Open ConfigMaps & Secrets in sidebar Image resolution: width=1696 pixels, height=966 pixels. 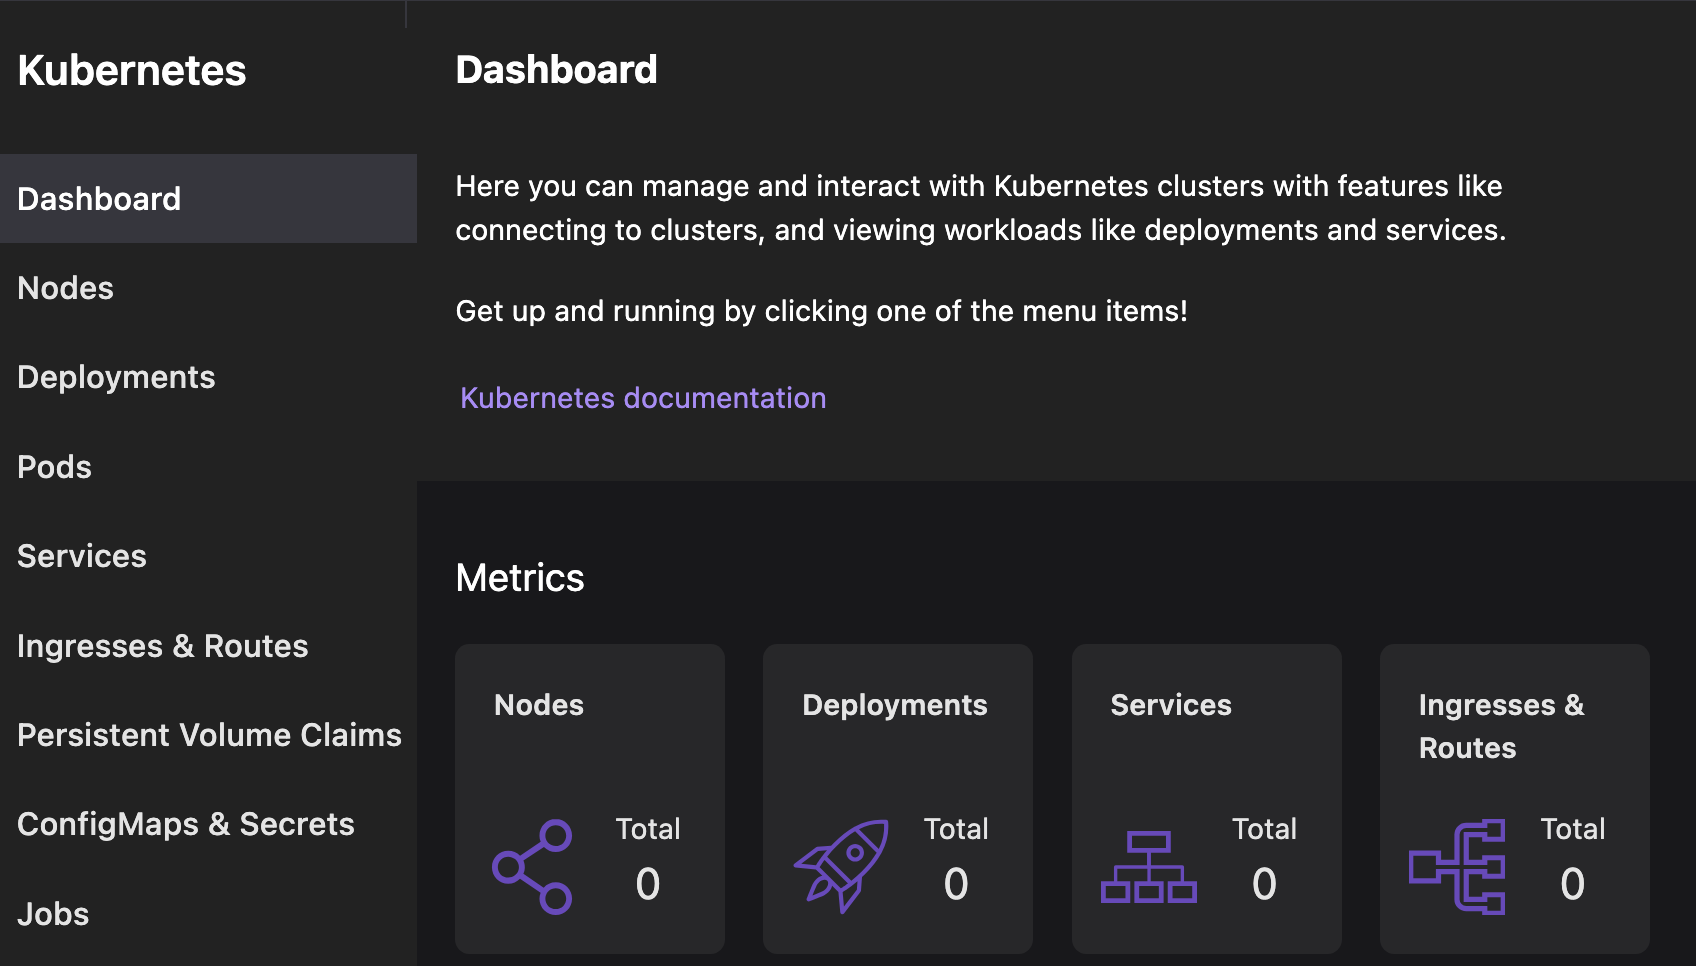pyautogui.click(x=186, y=824)
